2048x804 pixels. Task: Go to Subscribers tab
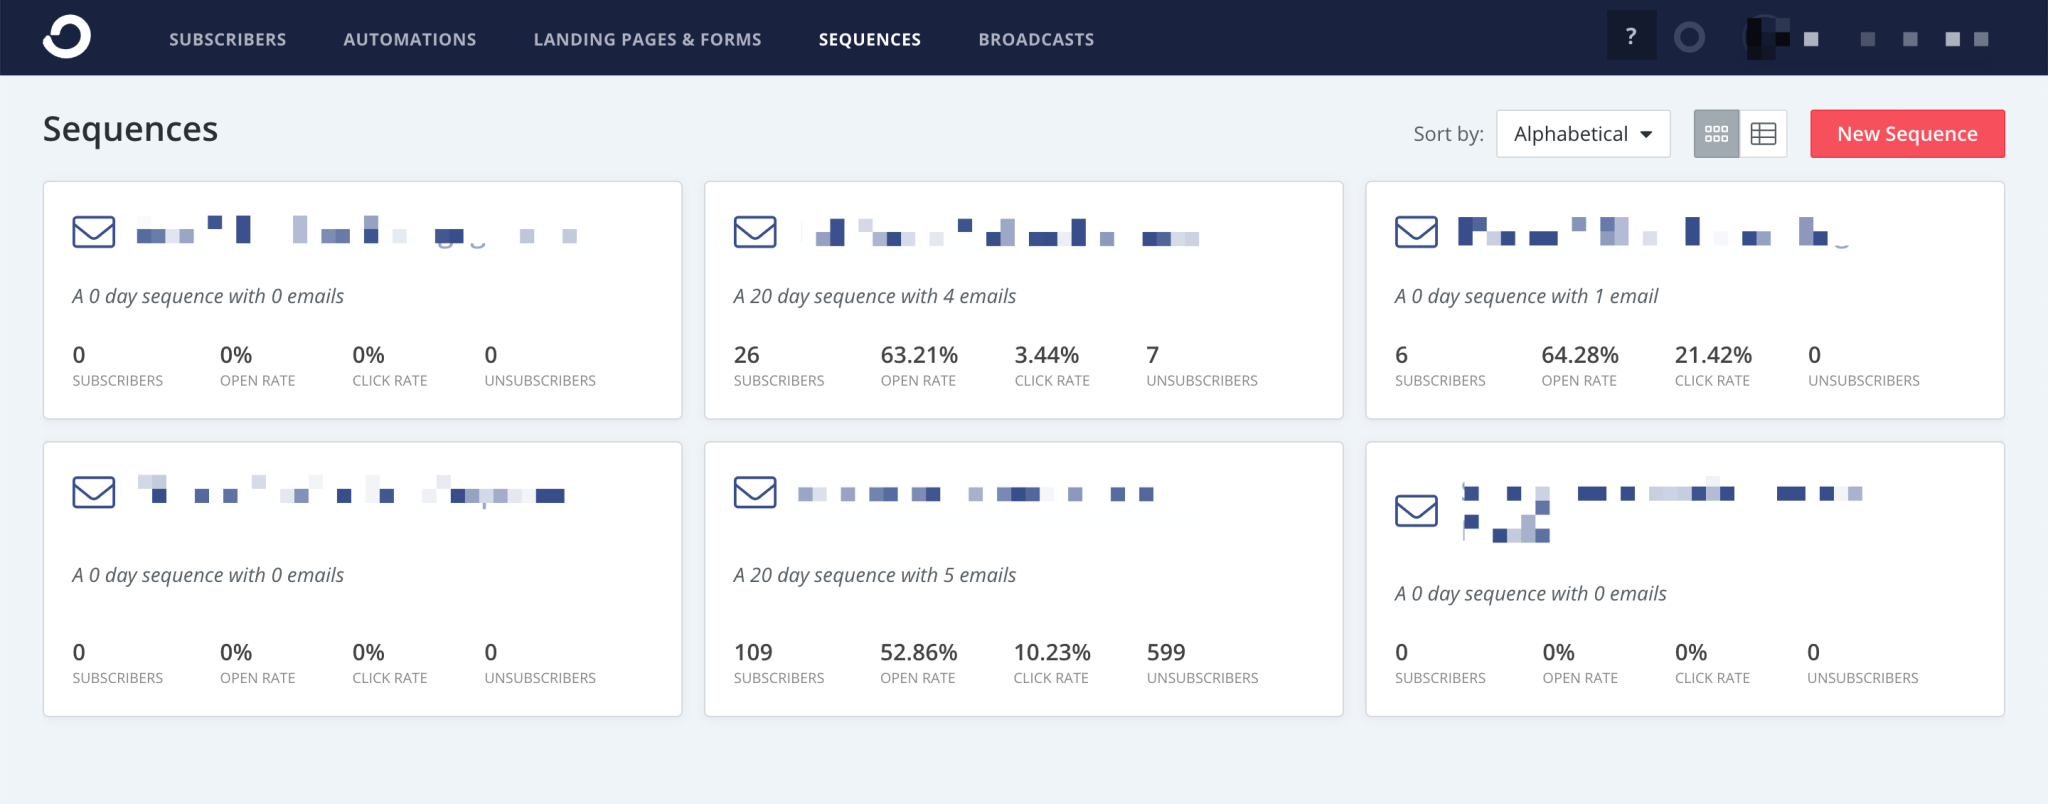tap(228, 39)
